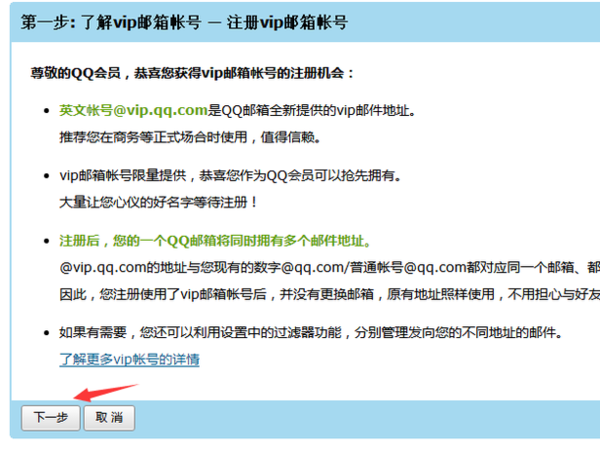Click the 下一步 button
Viewport: 600px width, 454px height.
(x=51, y=418)
